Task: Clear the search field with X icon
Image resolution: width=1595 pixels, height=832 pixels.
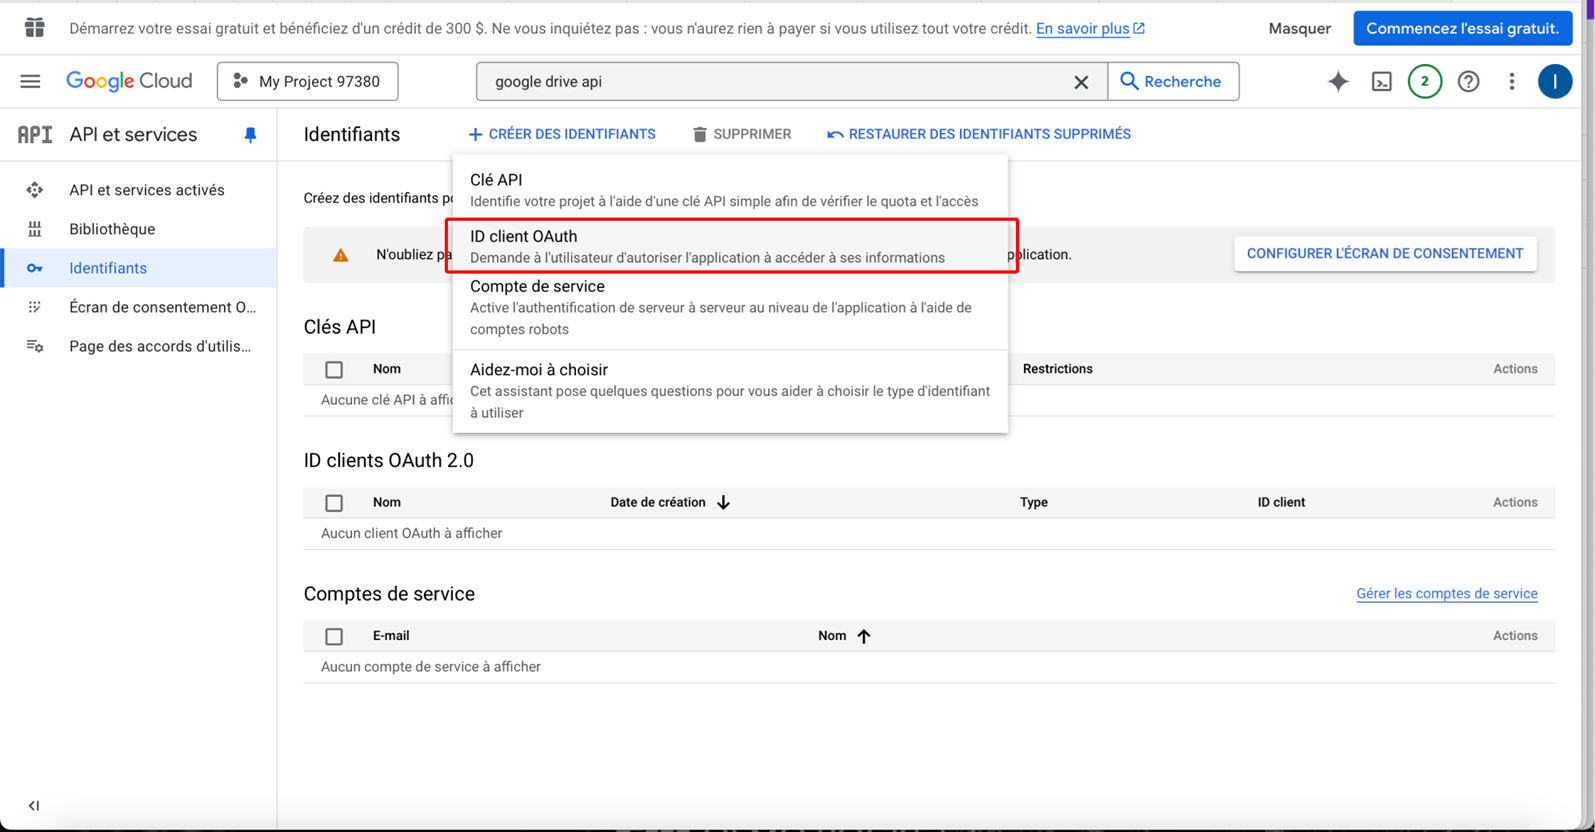Action: click(1081, 82)
